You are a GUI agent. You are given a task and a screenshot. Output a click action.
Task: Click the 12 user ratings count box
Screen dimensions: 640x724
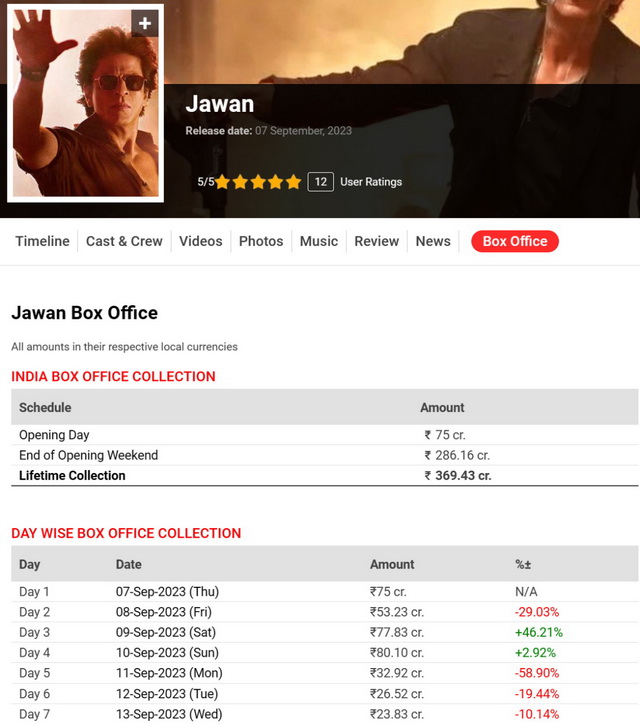320,182
